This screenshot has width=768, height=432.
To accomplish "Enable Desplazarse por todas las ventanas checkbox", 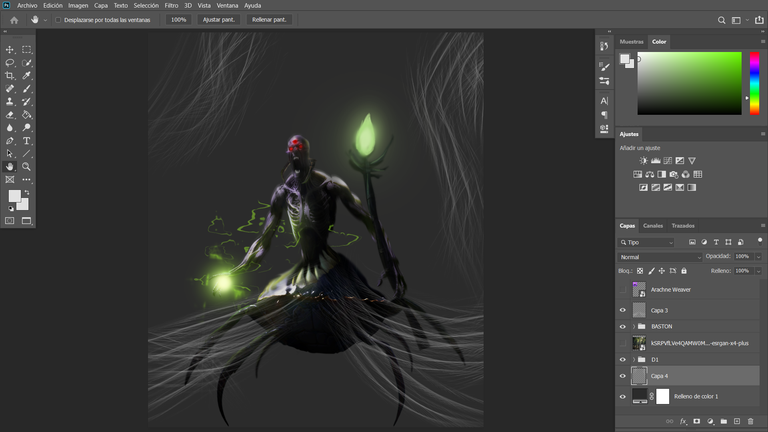I will click(58, 20).
